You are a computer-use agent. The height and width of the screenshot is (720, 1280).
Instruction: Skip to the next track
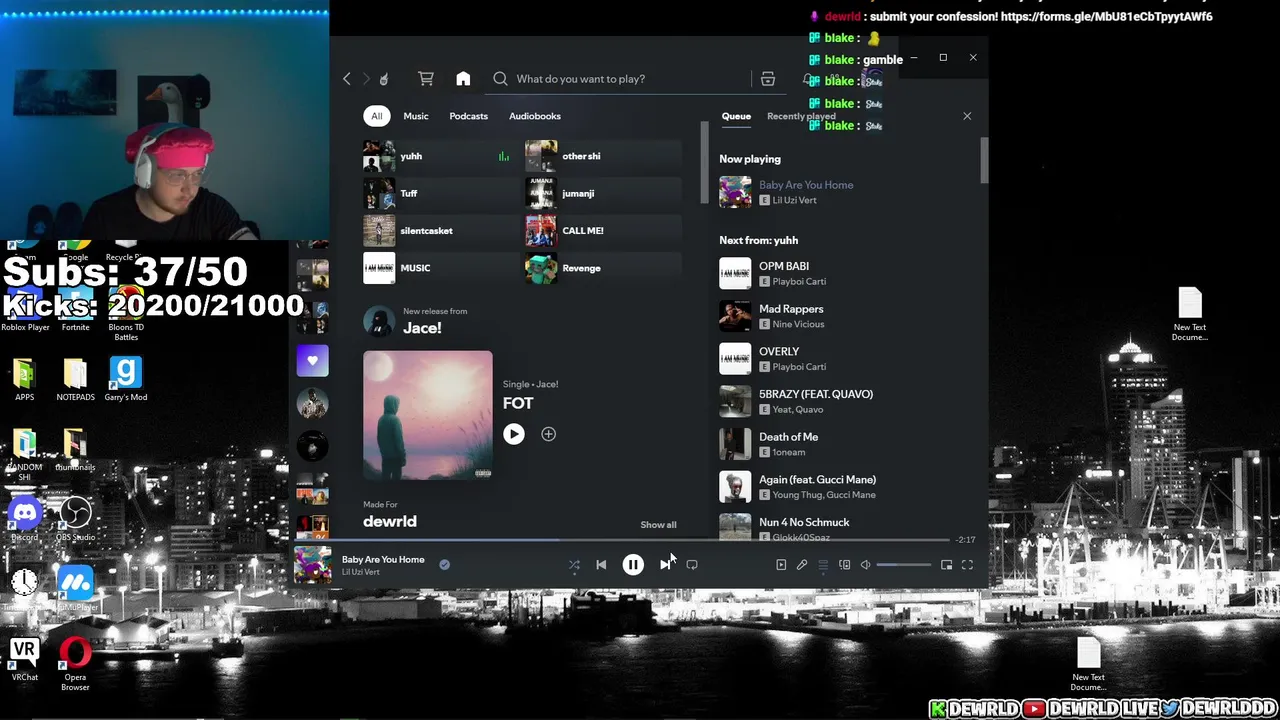(x=665, y=565)
